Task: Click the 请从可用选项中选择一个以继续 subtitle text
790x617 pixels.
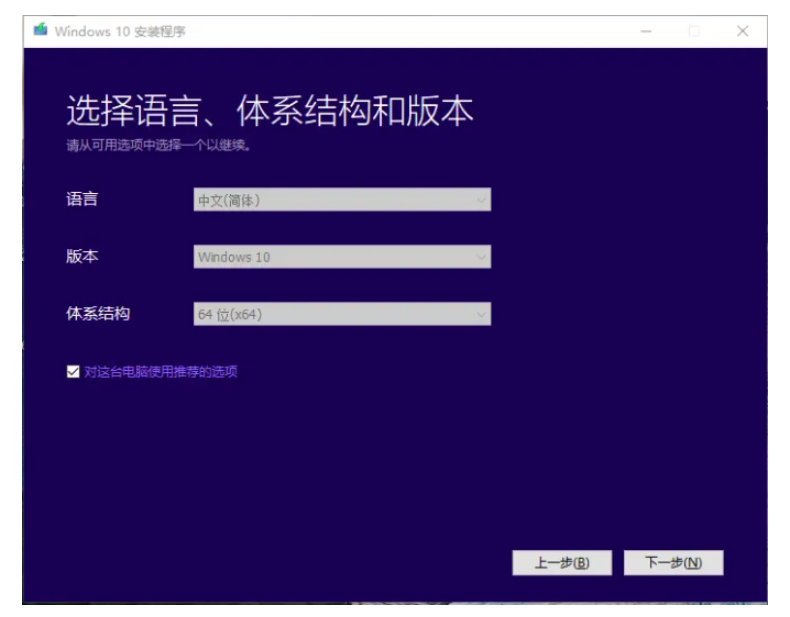Action: click(x=159, y=145)
